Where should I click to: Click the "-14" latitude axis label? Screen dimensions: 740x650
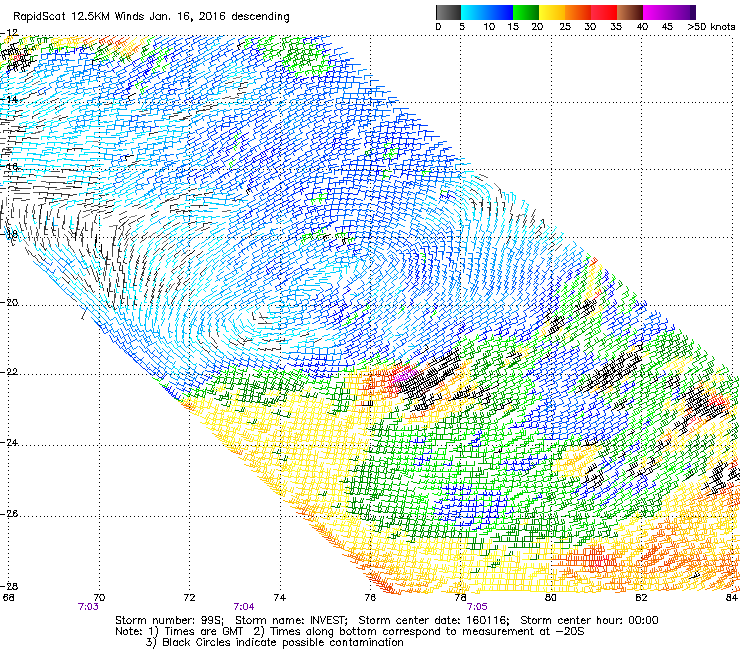pos(9,100)
